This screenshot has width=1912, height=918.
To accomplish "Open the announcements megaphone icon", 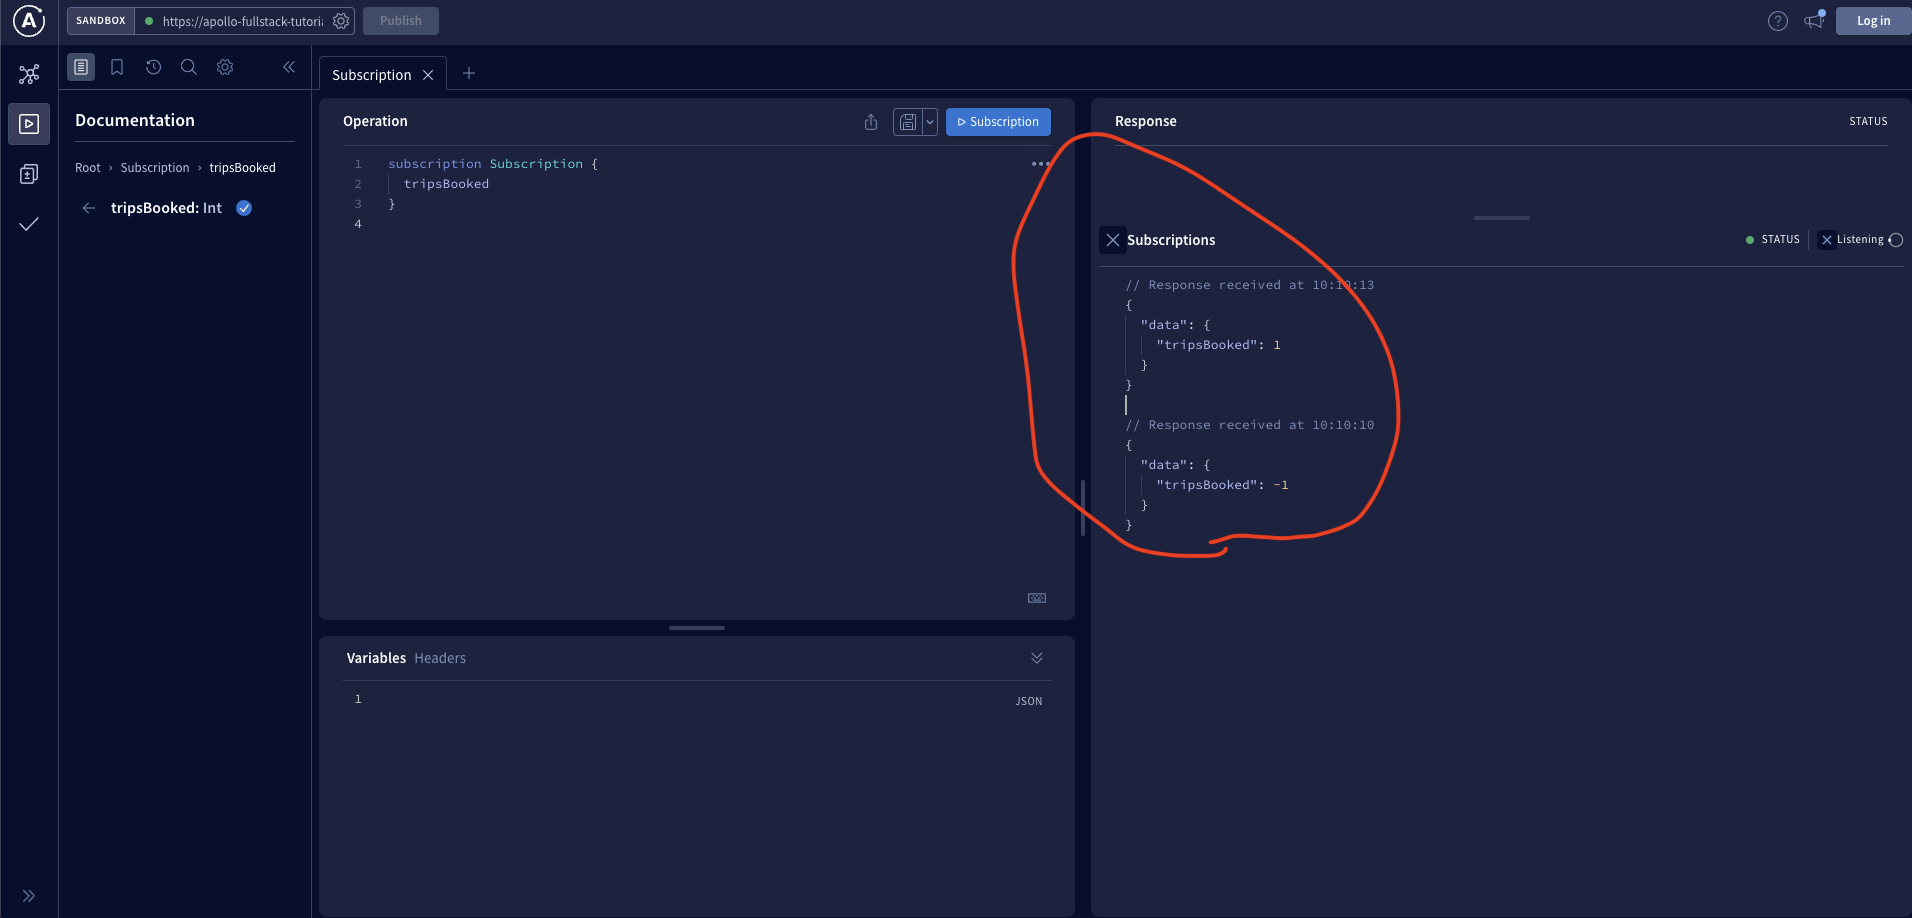I will click(1814, 20).
